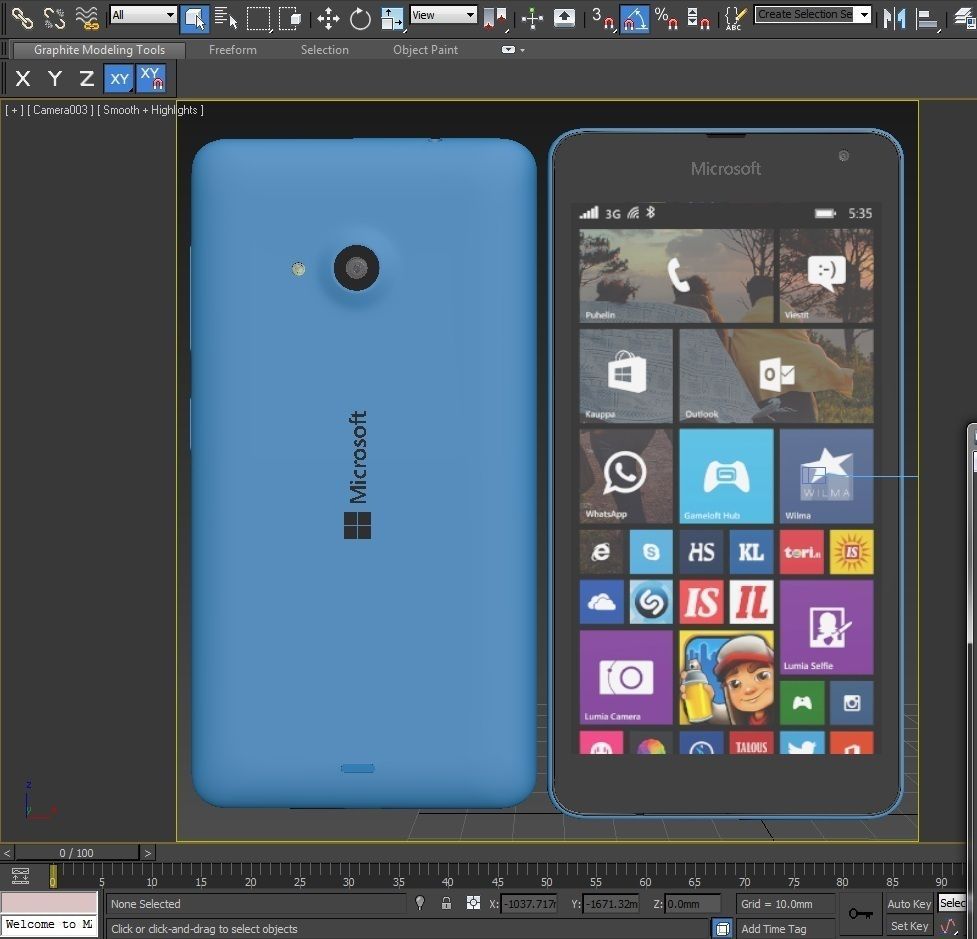This screenshot has height=939, width=977.
Task: Open the Camera003 viewport menu
Action: (x=60, y=110)
